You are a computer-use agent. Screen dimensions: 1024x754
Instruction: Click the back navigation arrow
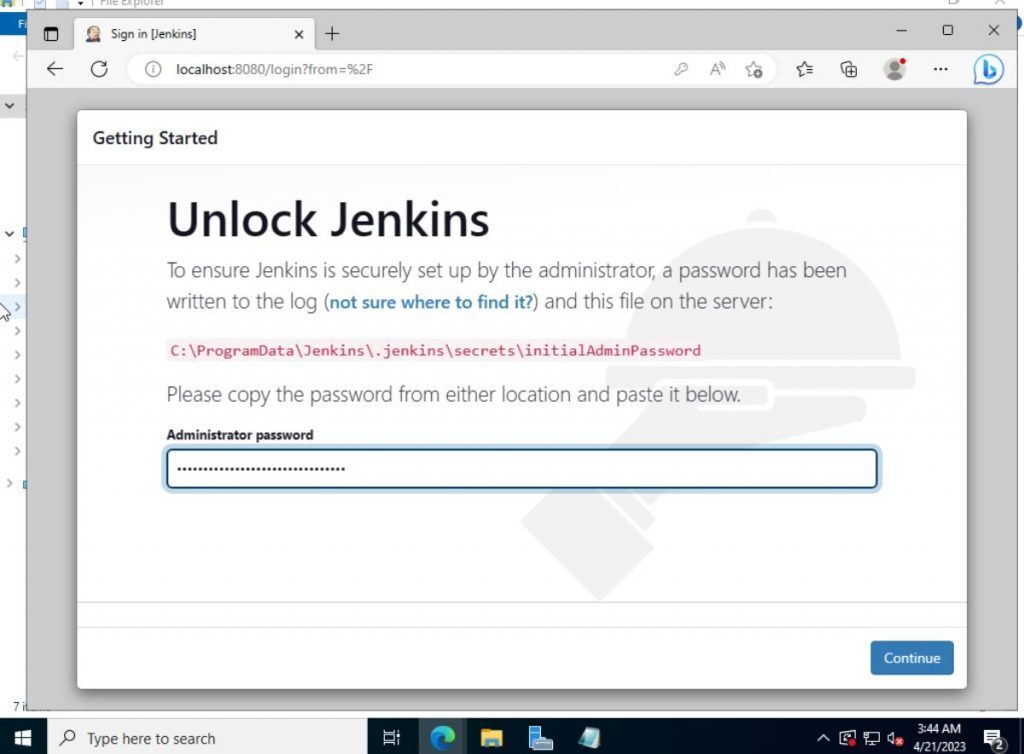[x=55, y=69]
